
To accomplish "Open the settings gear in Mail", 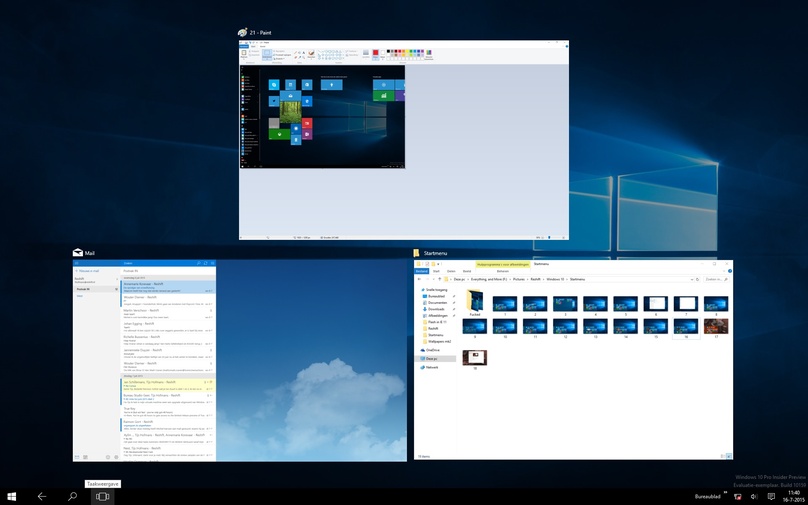I will pyautogui.click(x=116, y=457).
